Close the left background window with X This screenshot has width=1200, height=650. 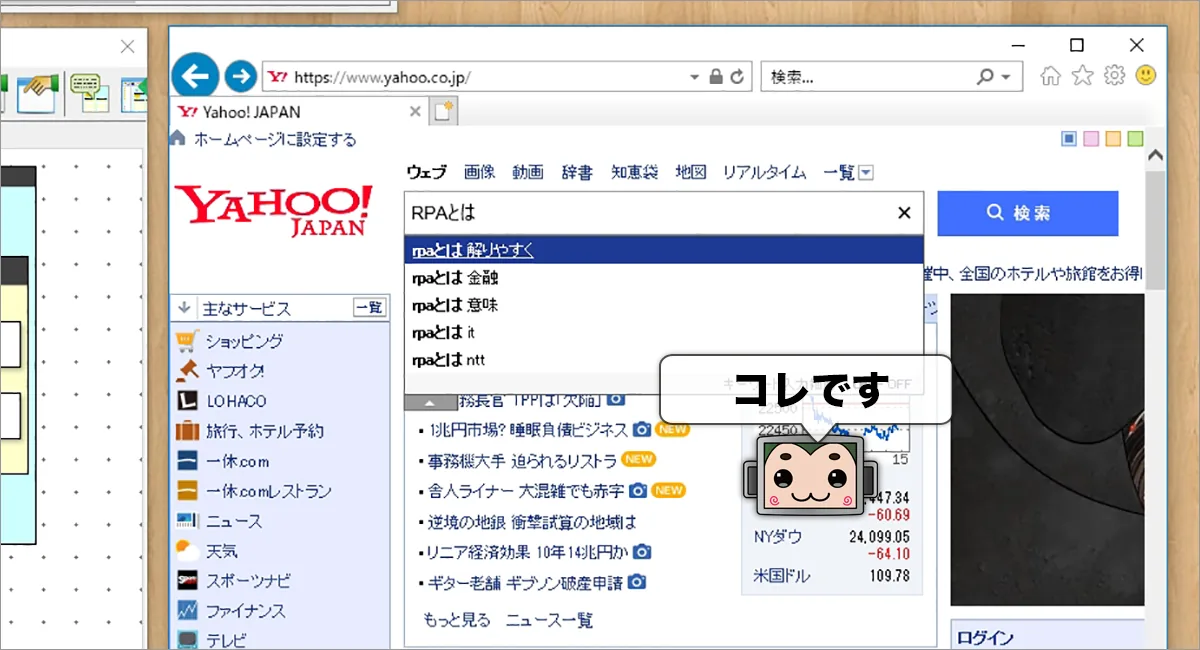(127, 46)
